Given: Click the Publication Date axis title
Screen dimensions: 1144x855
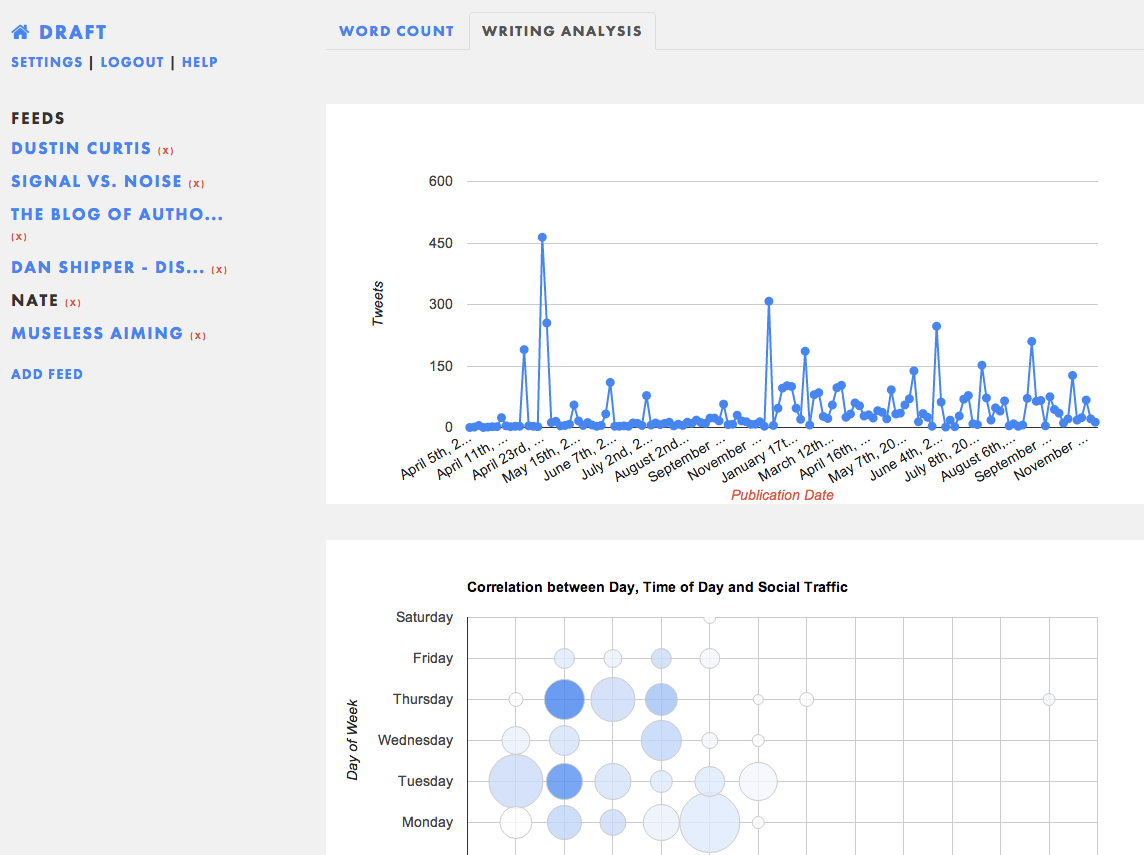Looking at the screenshot, I should [782, 495].
